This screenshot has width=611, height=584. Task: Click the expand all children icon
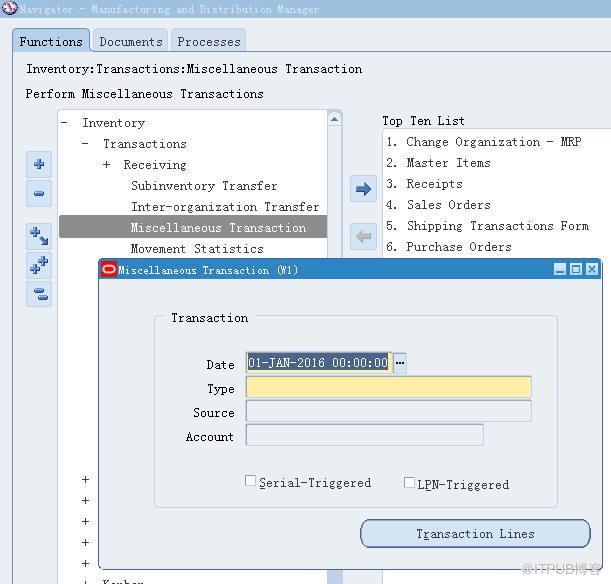39,236
